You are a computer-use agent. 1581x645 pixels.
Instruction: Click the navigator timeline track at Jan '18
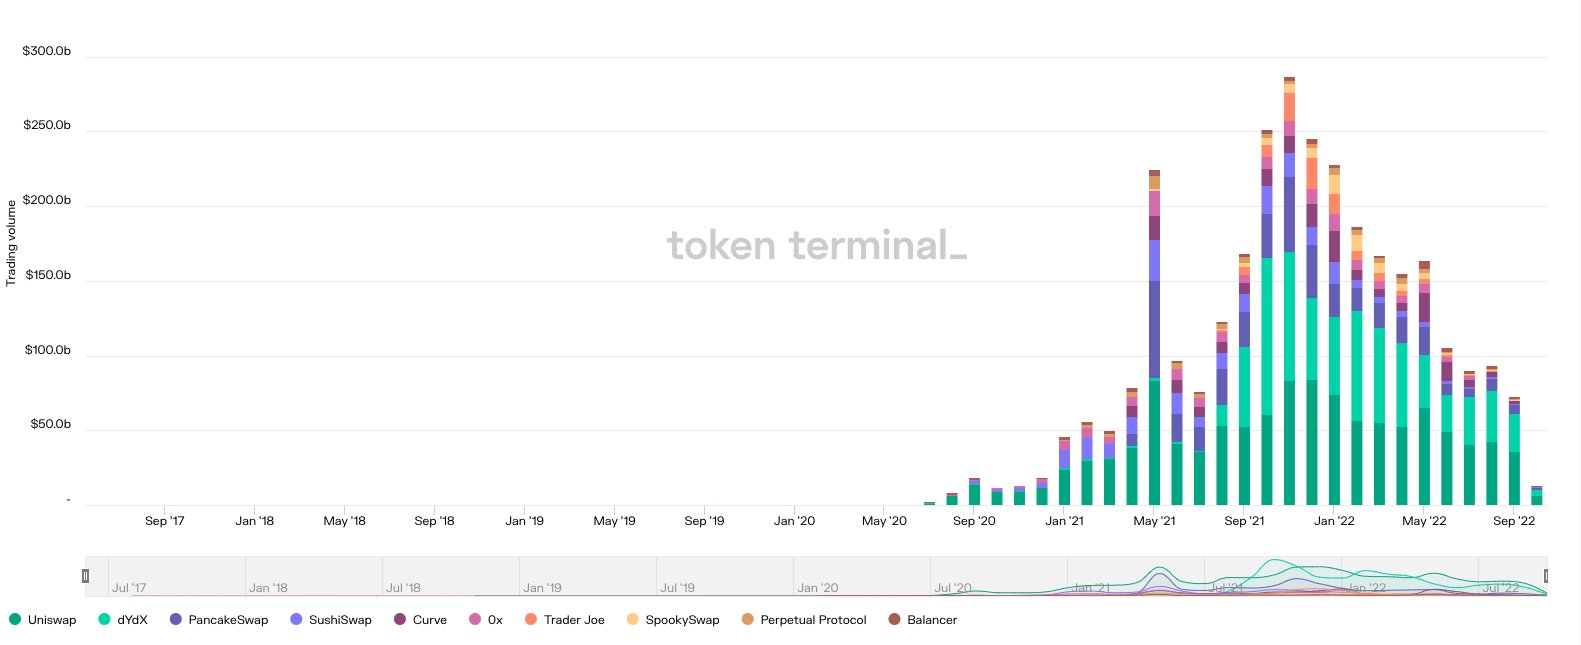268,588
